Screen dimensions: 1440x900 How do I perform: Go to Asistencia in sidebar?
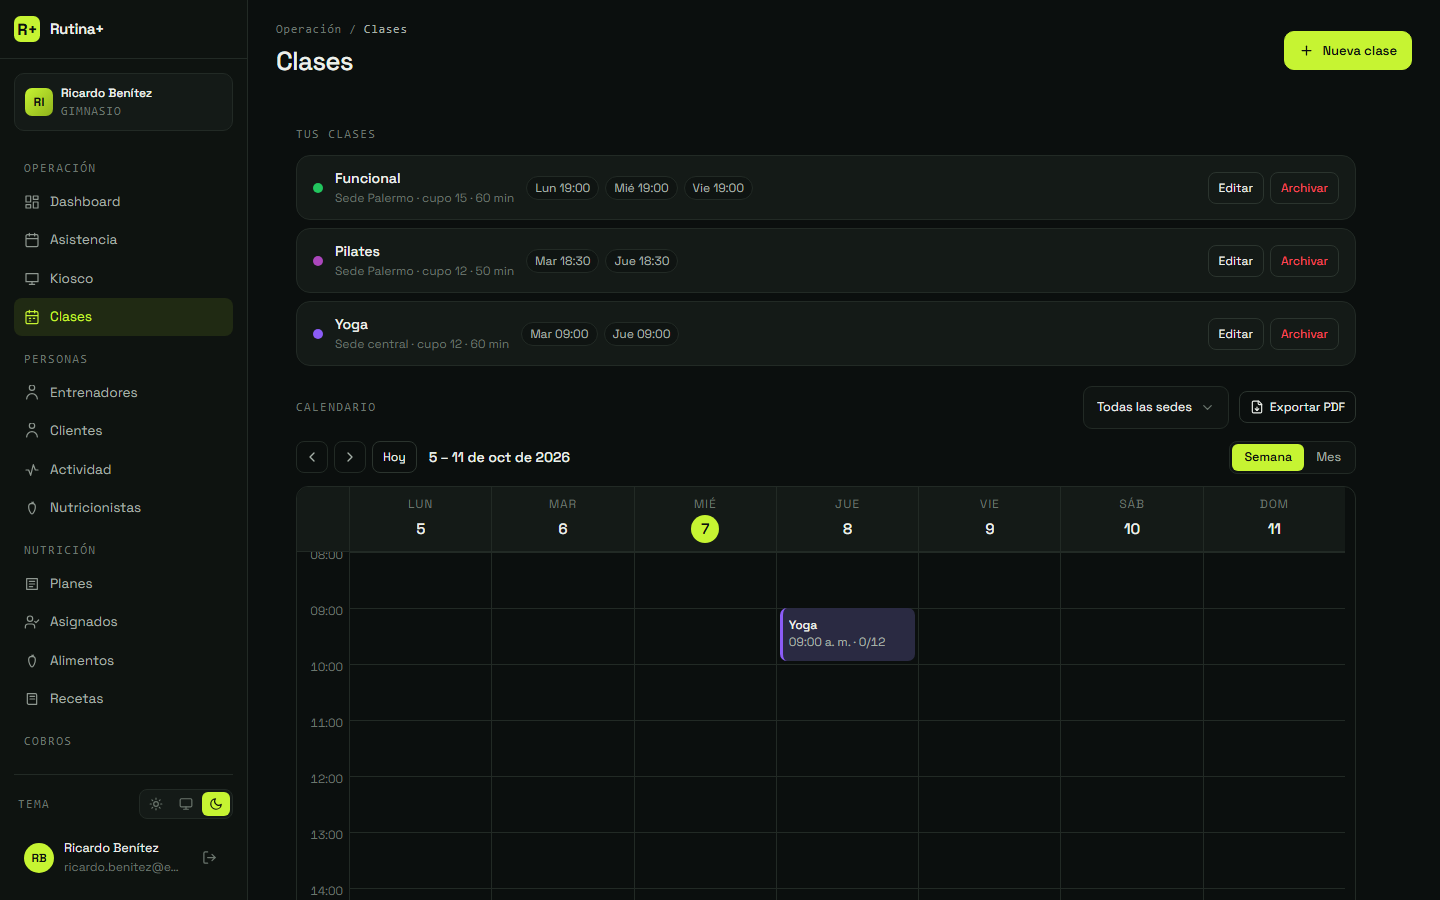tap(123, 240)
